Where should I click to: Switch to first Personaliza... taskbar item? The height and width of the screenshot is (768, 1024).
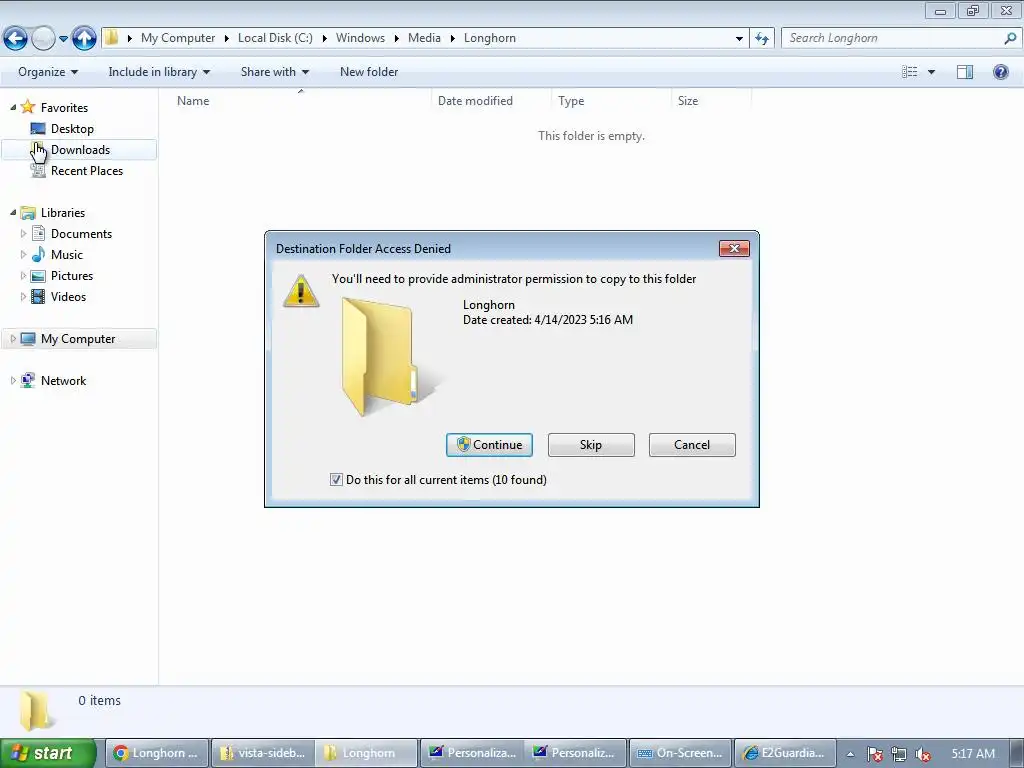click(x=472, y=753)
